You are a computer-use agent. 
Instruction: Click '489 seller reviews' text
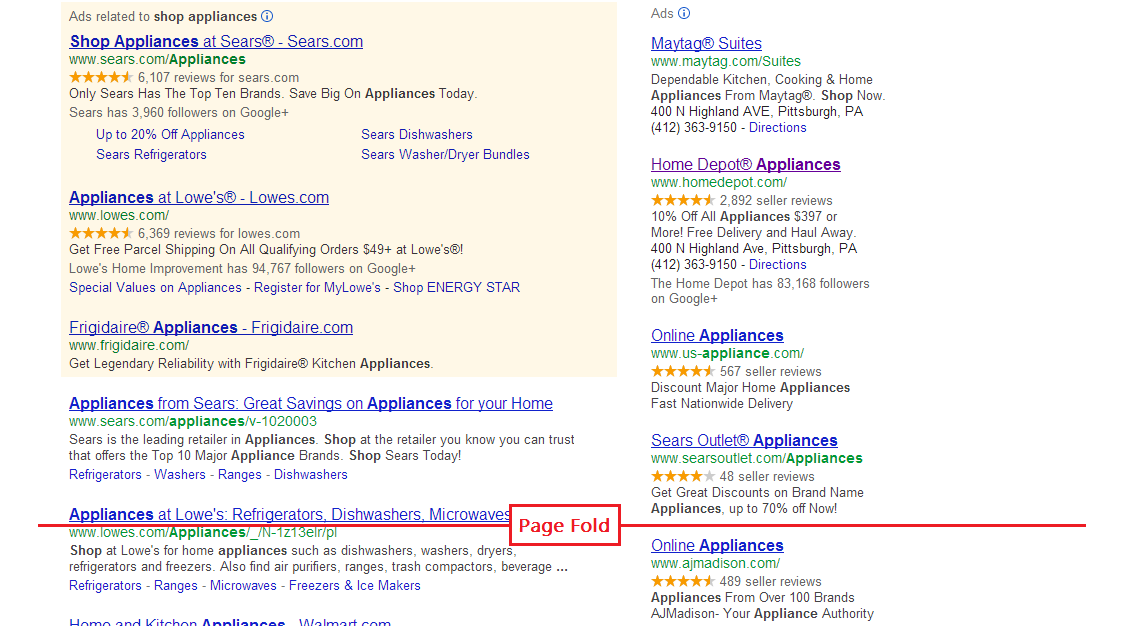pyautogui.click(x=771, y=582)
